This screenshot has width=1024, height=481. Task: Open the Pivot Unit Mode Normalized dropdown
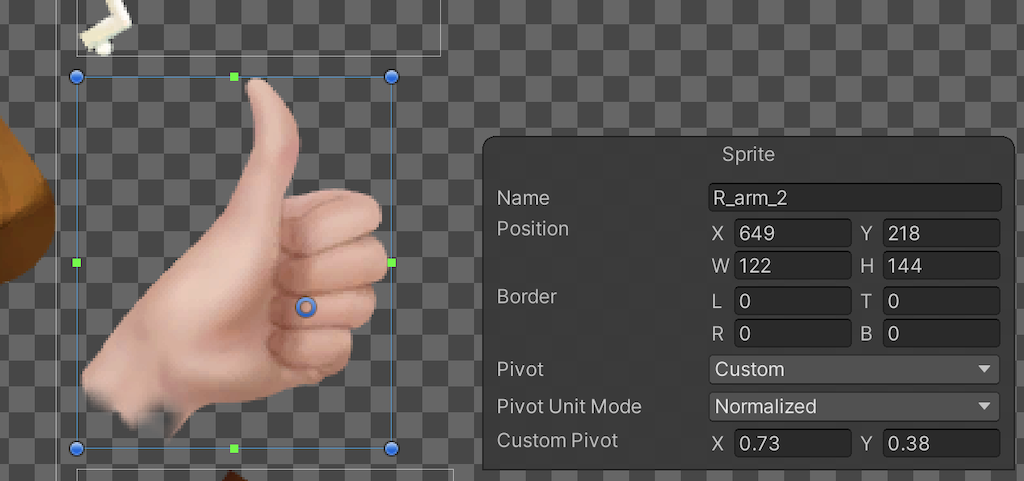[854, 406]
